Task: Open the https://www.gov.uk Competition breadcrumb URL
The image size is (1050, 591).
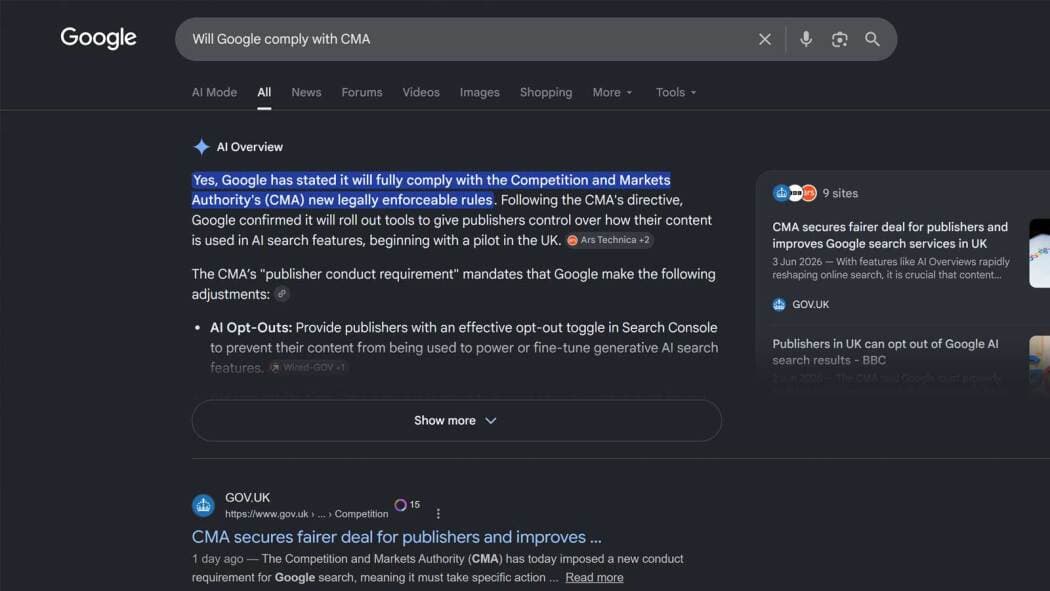Action: (x=307, y=514)
